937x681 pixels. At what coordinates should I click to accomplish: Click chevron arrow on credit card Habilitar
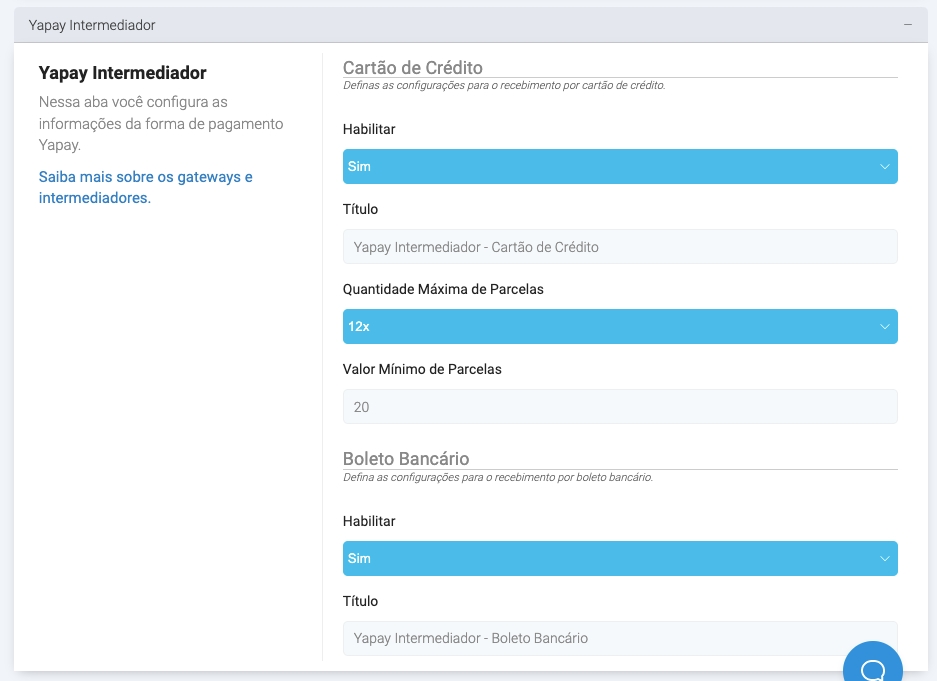tap(884, 167)
